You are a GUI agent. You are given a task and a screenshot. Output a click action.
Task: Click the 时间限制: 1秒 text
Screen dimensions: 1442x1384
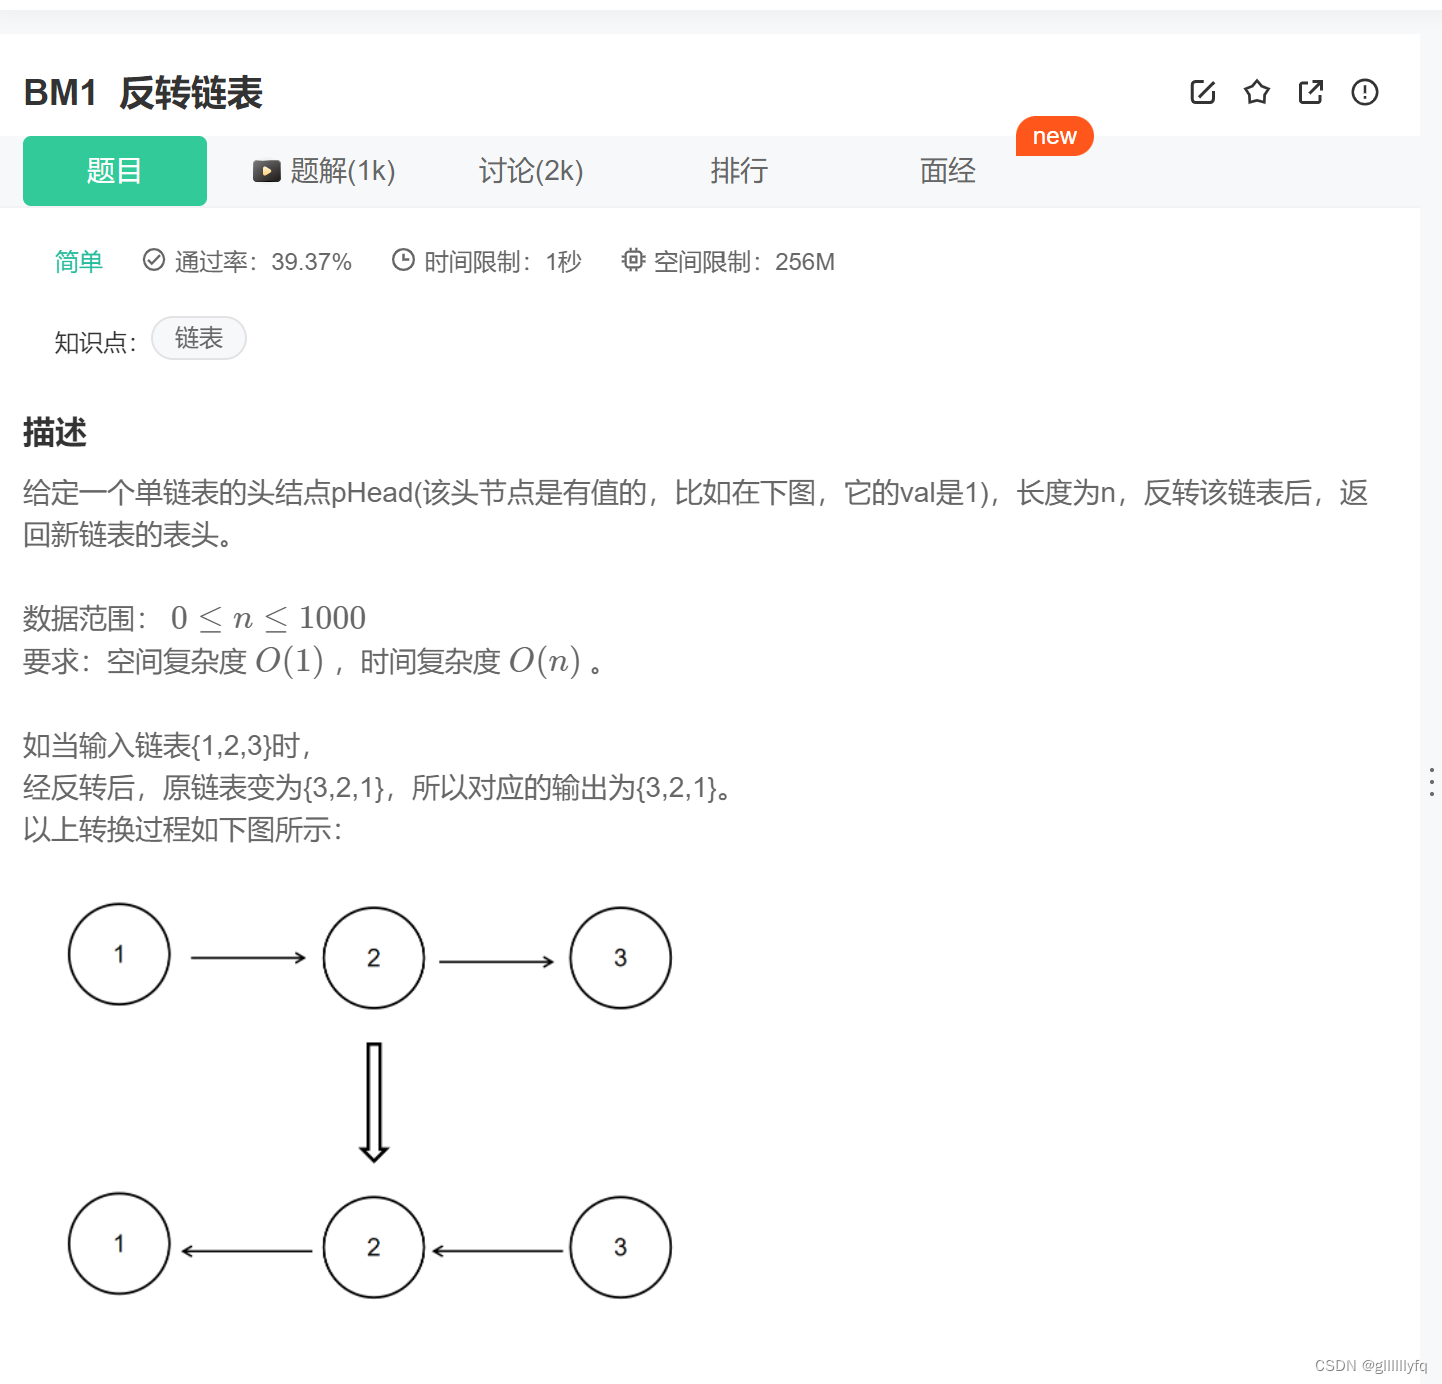(503, 262)
